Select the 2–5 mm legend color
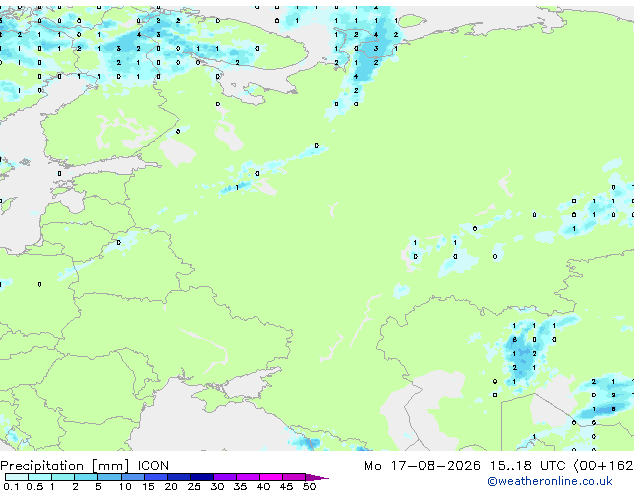The width and height of the screenshot is (634, 490). click(86, 477)
